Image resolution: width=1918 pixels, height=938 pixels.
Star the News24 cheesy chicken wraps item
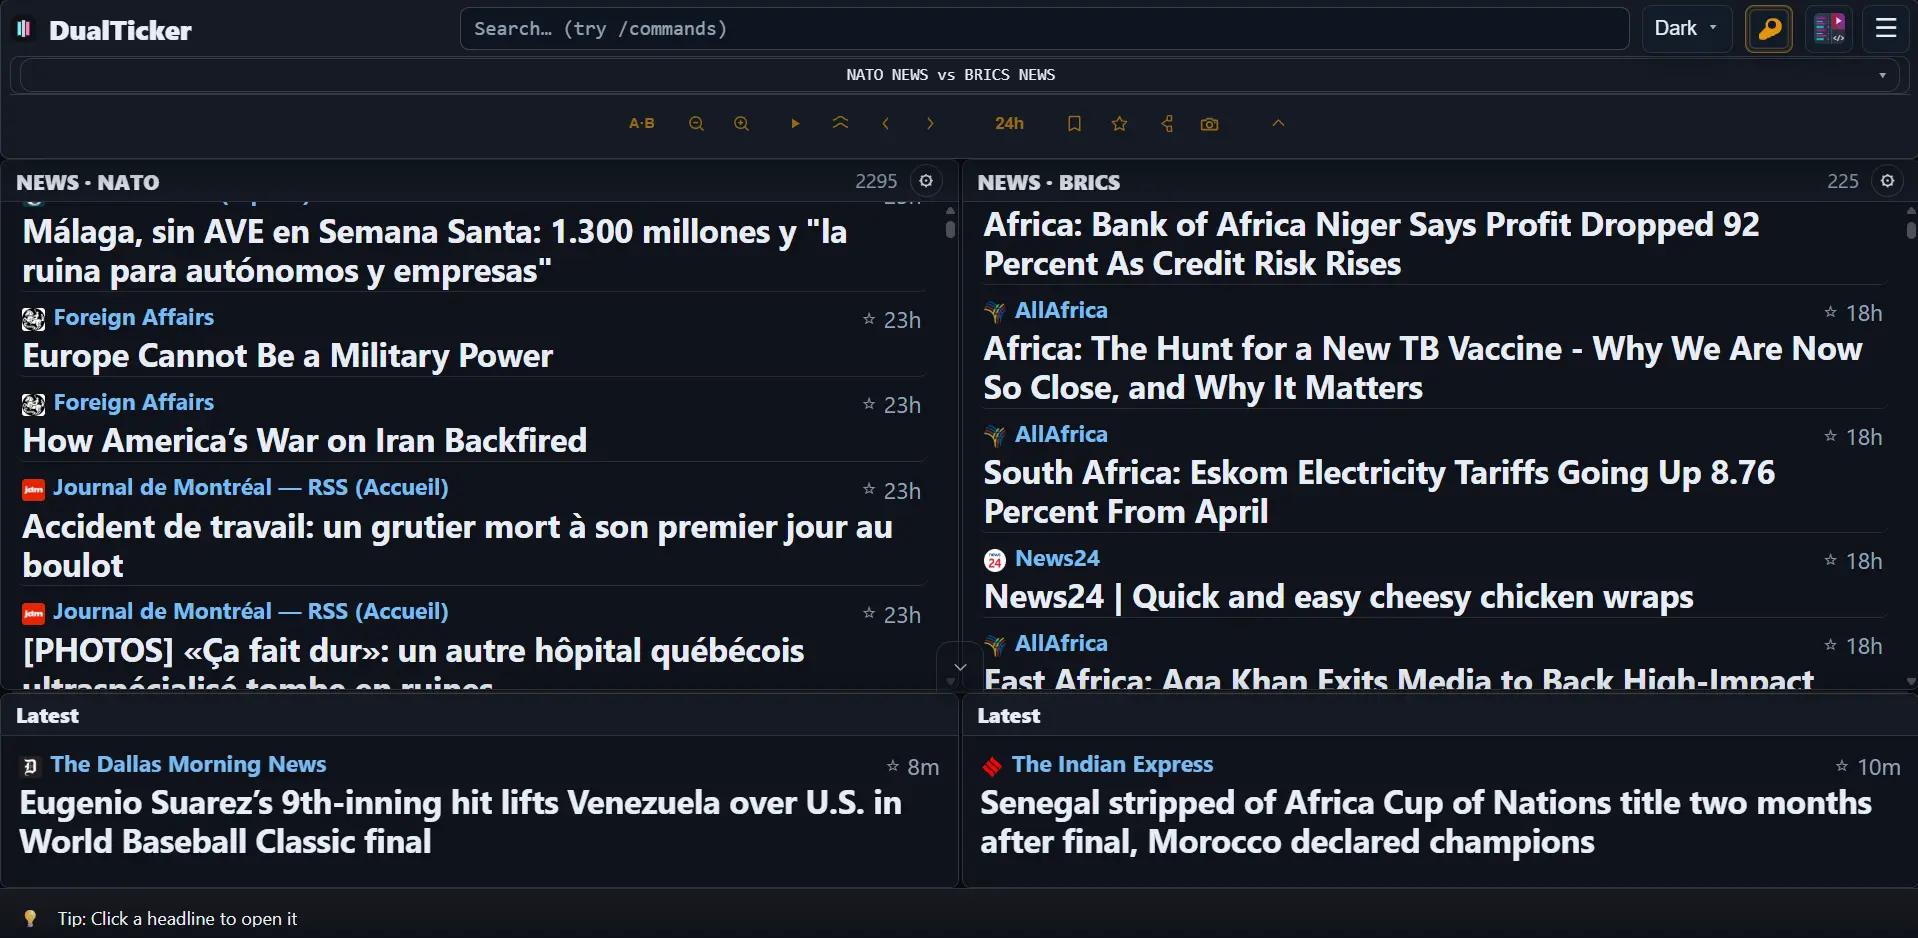pos(1830,560)
